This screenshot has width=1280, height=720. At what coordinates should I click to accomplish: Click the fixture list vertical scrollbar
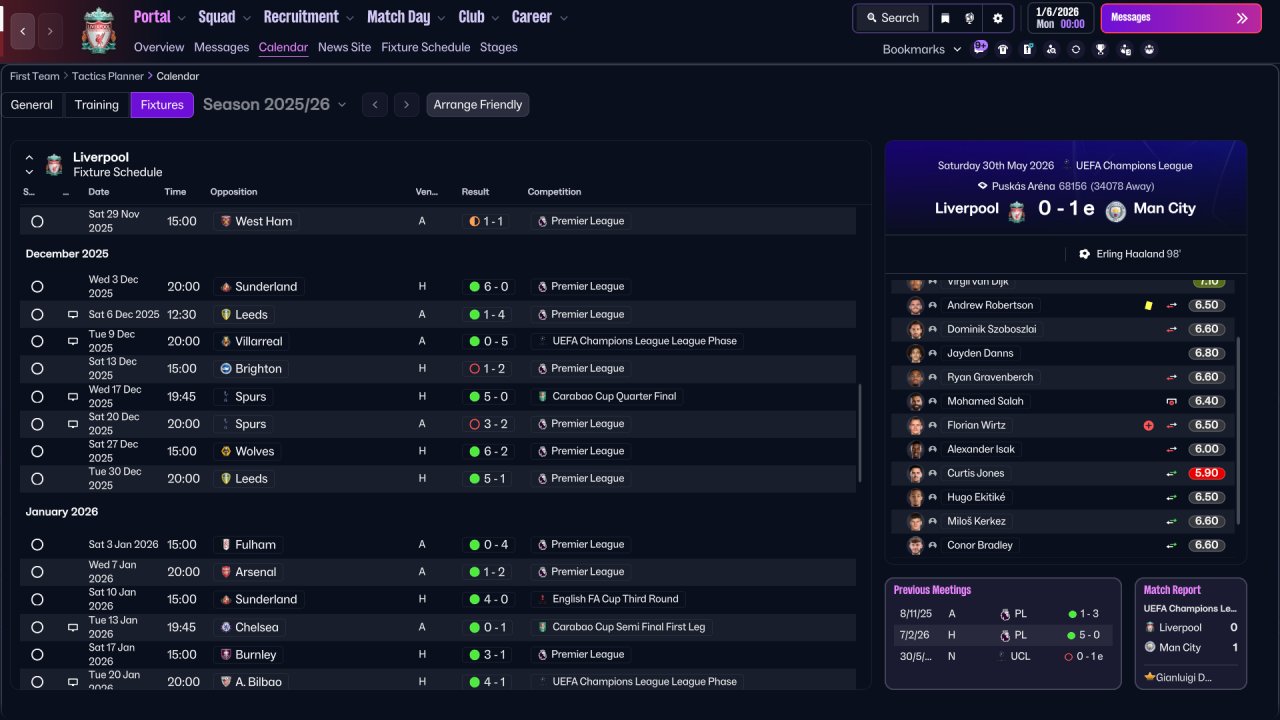pyautogui.click(x=860, y=432)
